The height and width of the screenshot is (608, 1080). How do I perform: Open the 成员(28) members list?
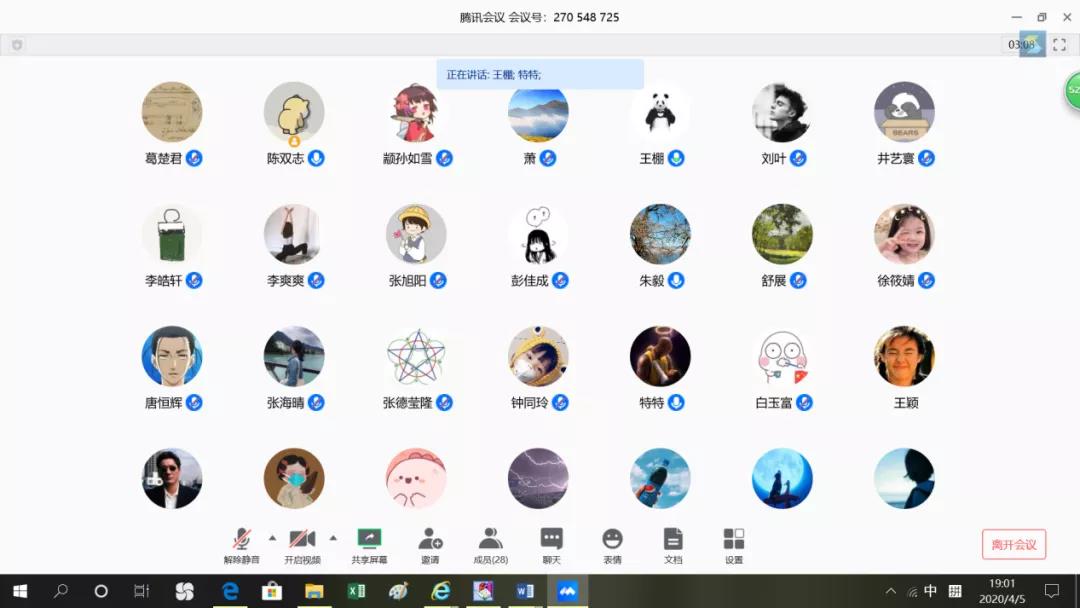pos(490,546)
